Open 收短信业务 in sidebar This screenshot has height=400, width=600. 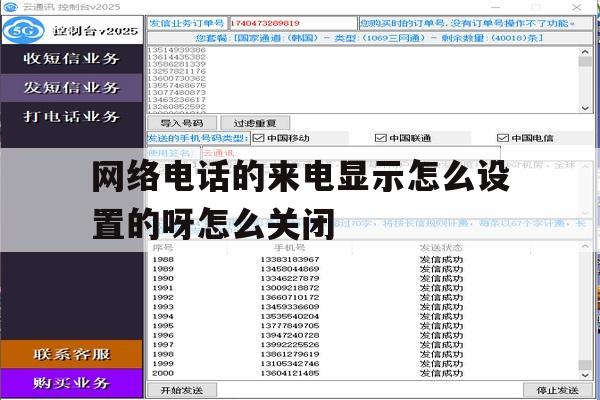(x=72, y=59)
